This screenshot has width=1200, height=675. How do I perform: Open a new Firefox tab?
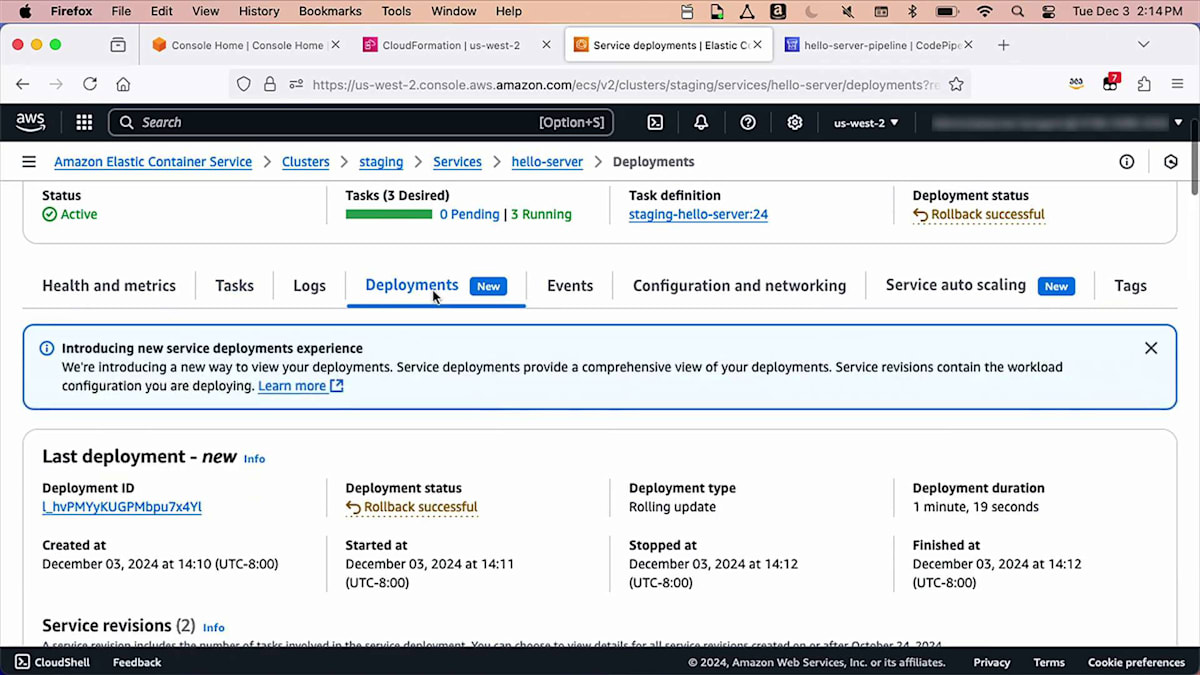tap(1004, 45)
